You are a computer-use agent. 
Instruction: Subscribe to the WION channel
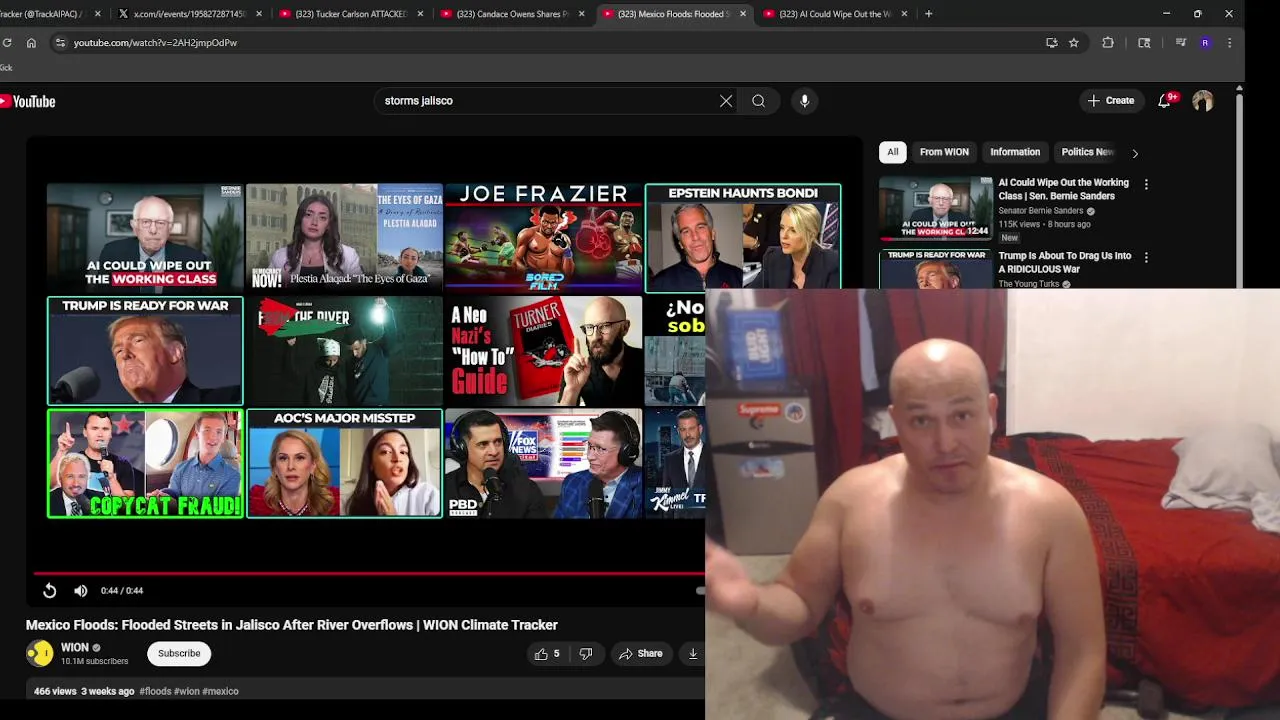[x=179, y=654]
